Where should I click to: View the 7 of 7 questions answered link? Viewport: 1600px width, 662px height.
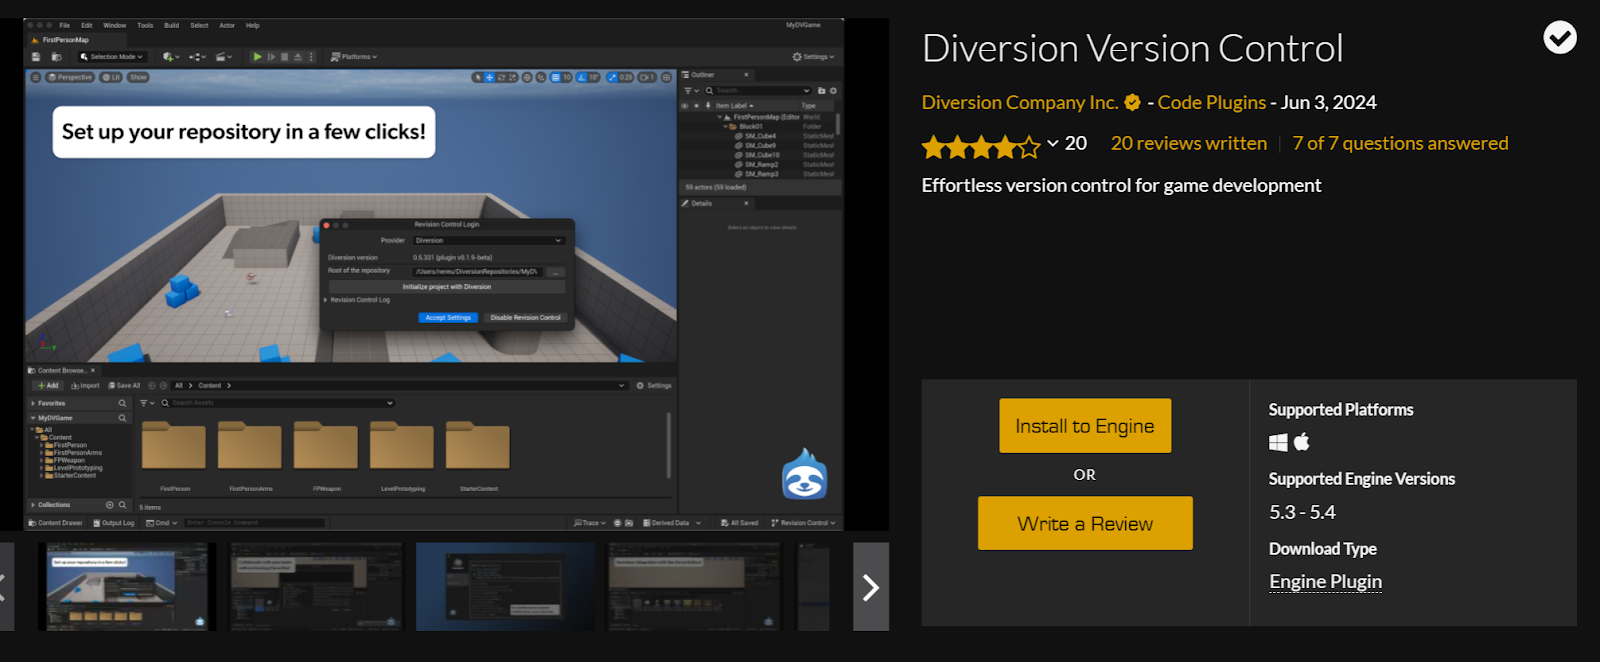tap(1400, 143)
